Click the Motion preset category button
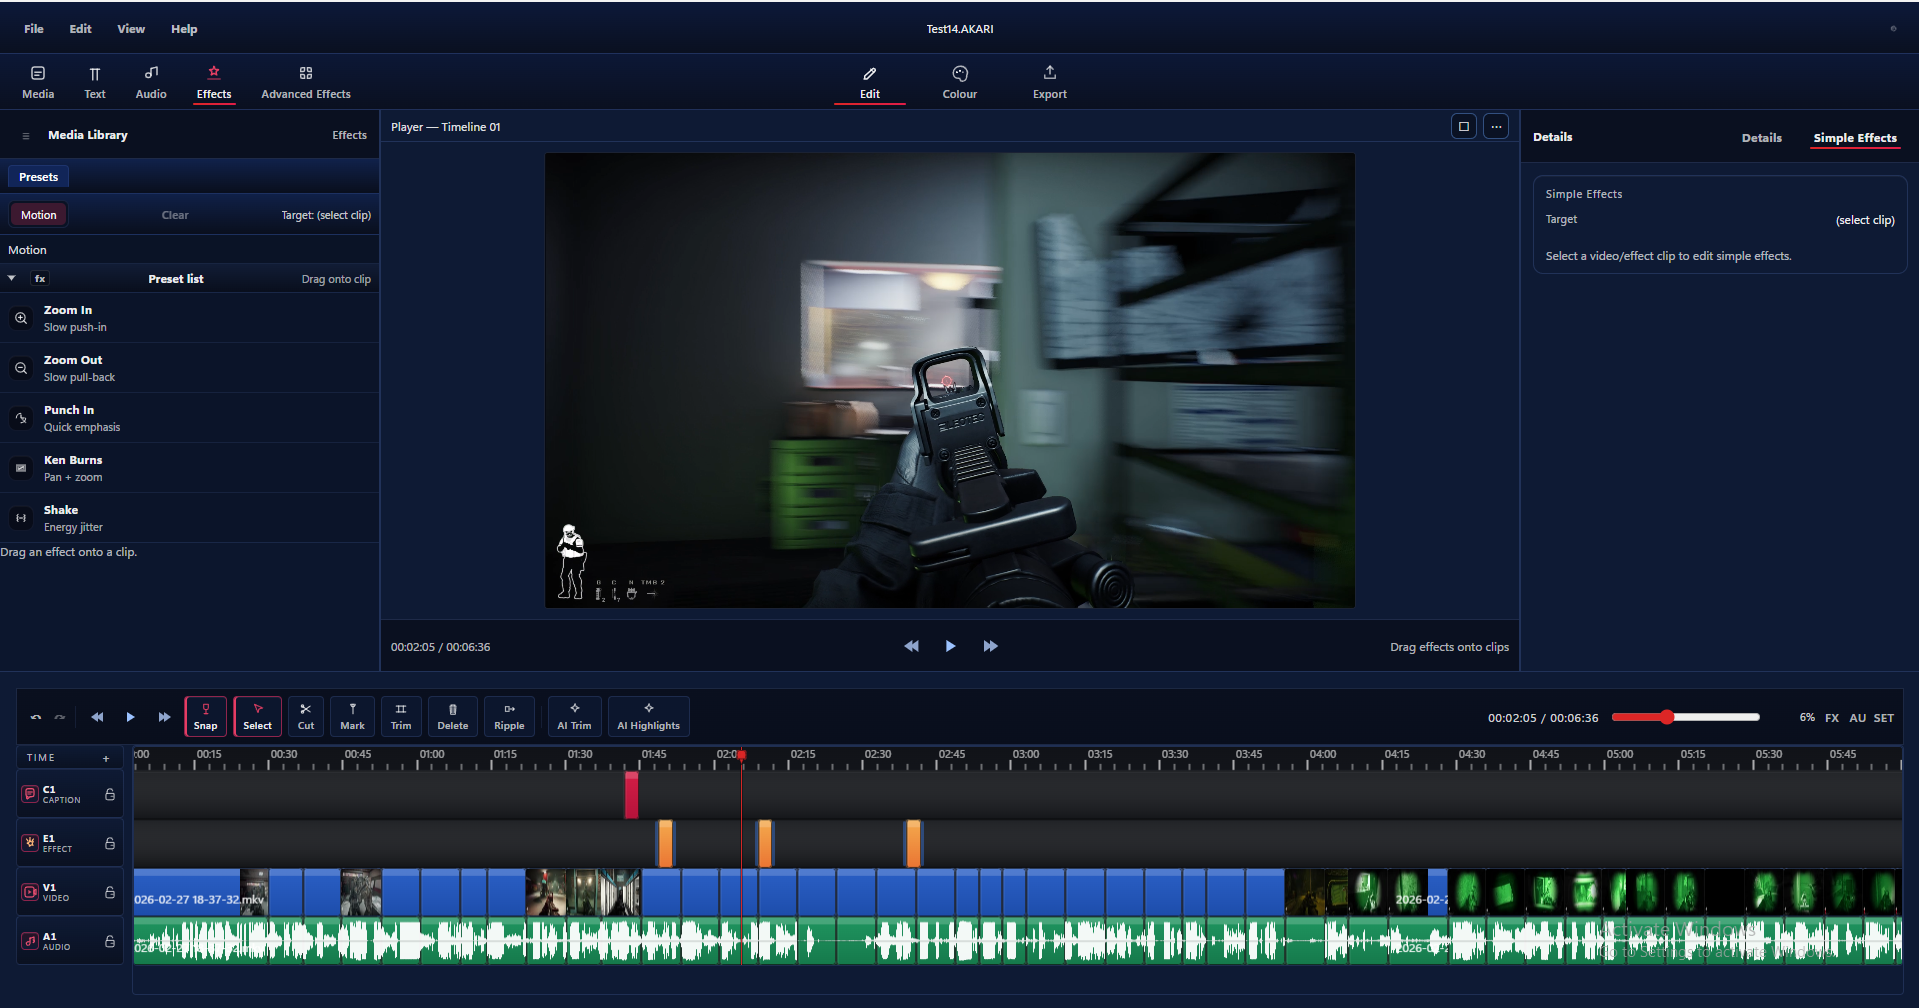Image resolution: width=1919 pixels, height=1008 pixels. [x=37, y=214]
